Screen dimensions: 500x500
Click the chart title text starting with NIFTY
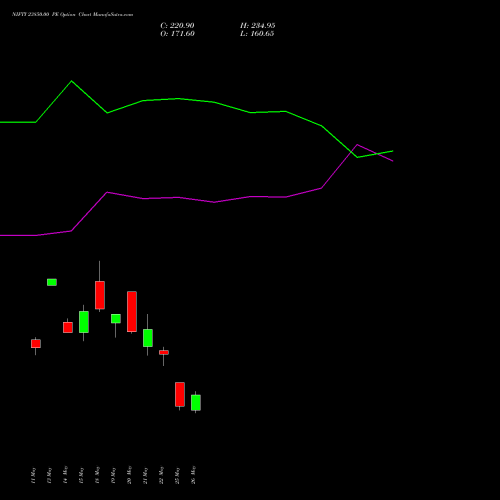pyautogui.click(x=72, y=15)
